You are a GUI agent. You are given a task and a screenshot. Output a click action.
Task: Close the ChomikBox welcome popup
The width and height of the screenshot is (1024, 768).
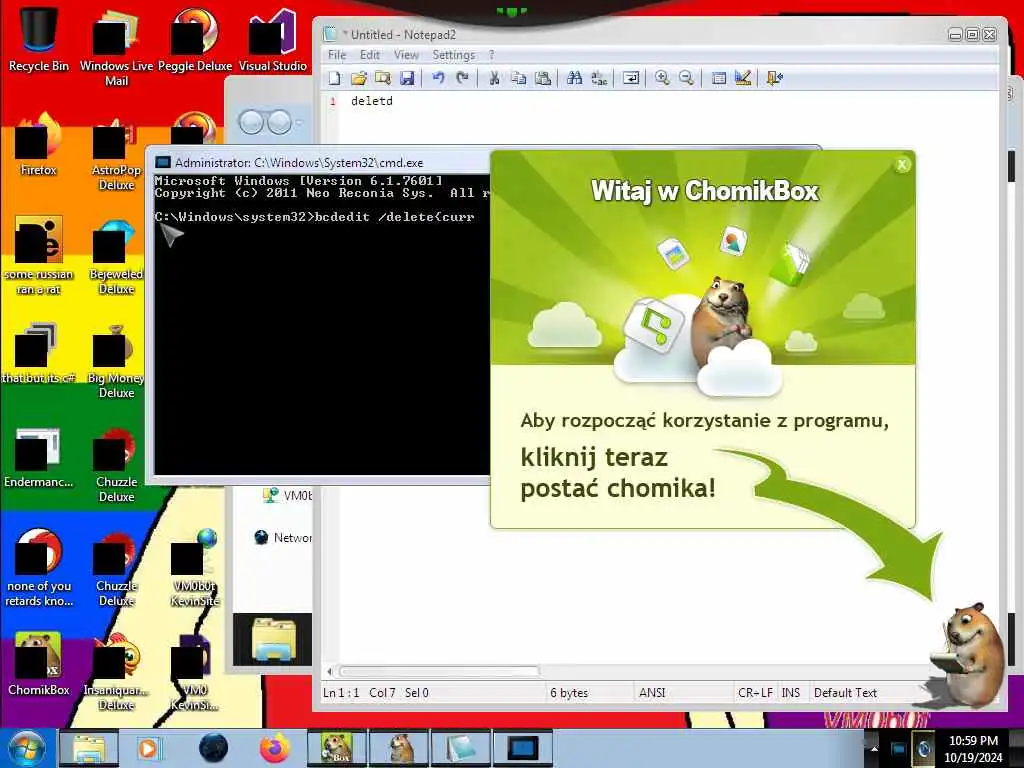pos(902,165)
